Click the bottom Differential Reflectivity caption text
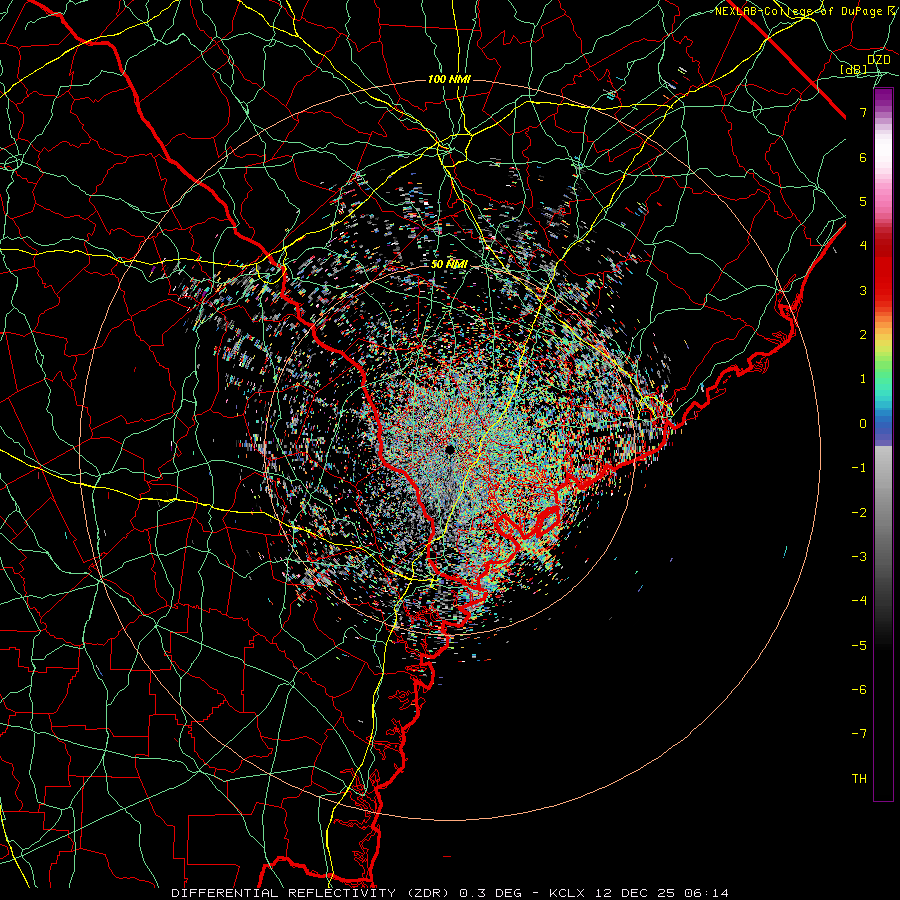Screen dimensions: 900x900 point(450,893)
